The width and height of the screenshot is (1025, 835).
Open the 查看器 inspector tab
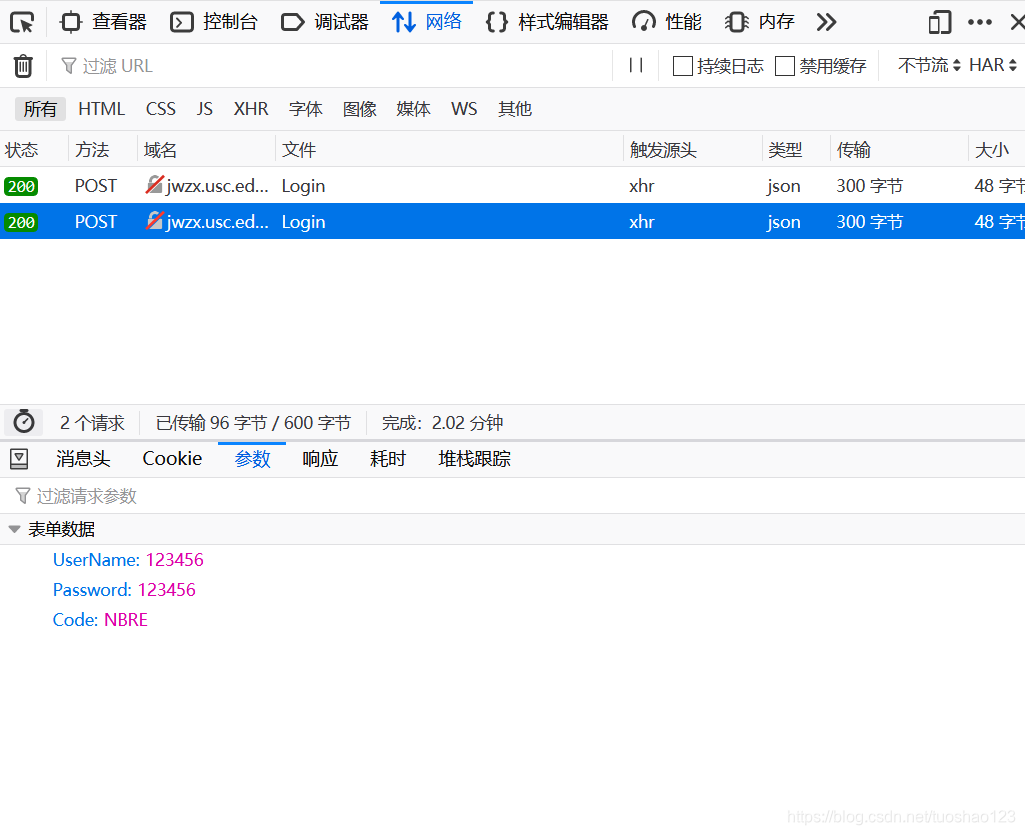(x=103, y=22)
